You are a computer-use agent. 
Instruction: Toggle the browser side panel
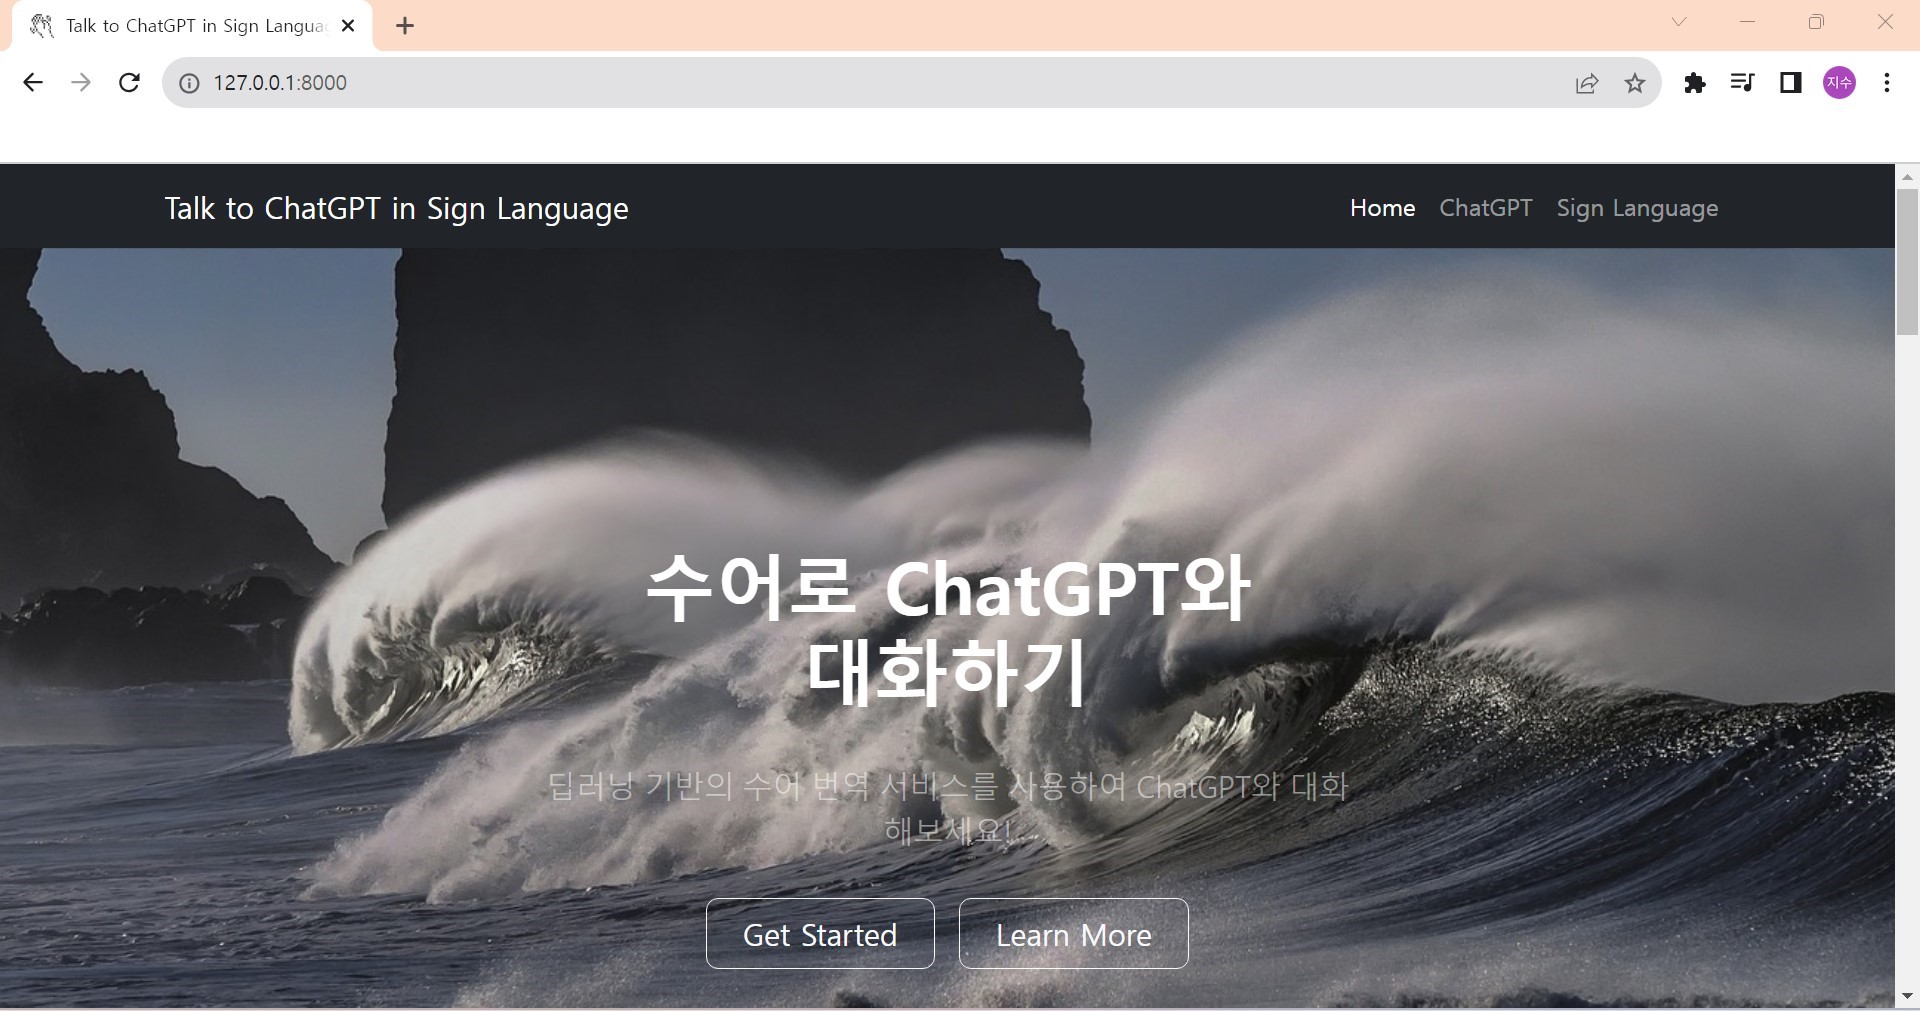click(x=1791, y=83)
